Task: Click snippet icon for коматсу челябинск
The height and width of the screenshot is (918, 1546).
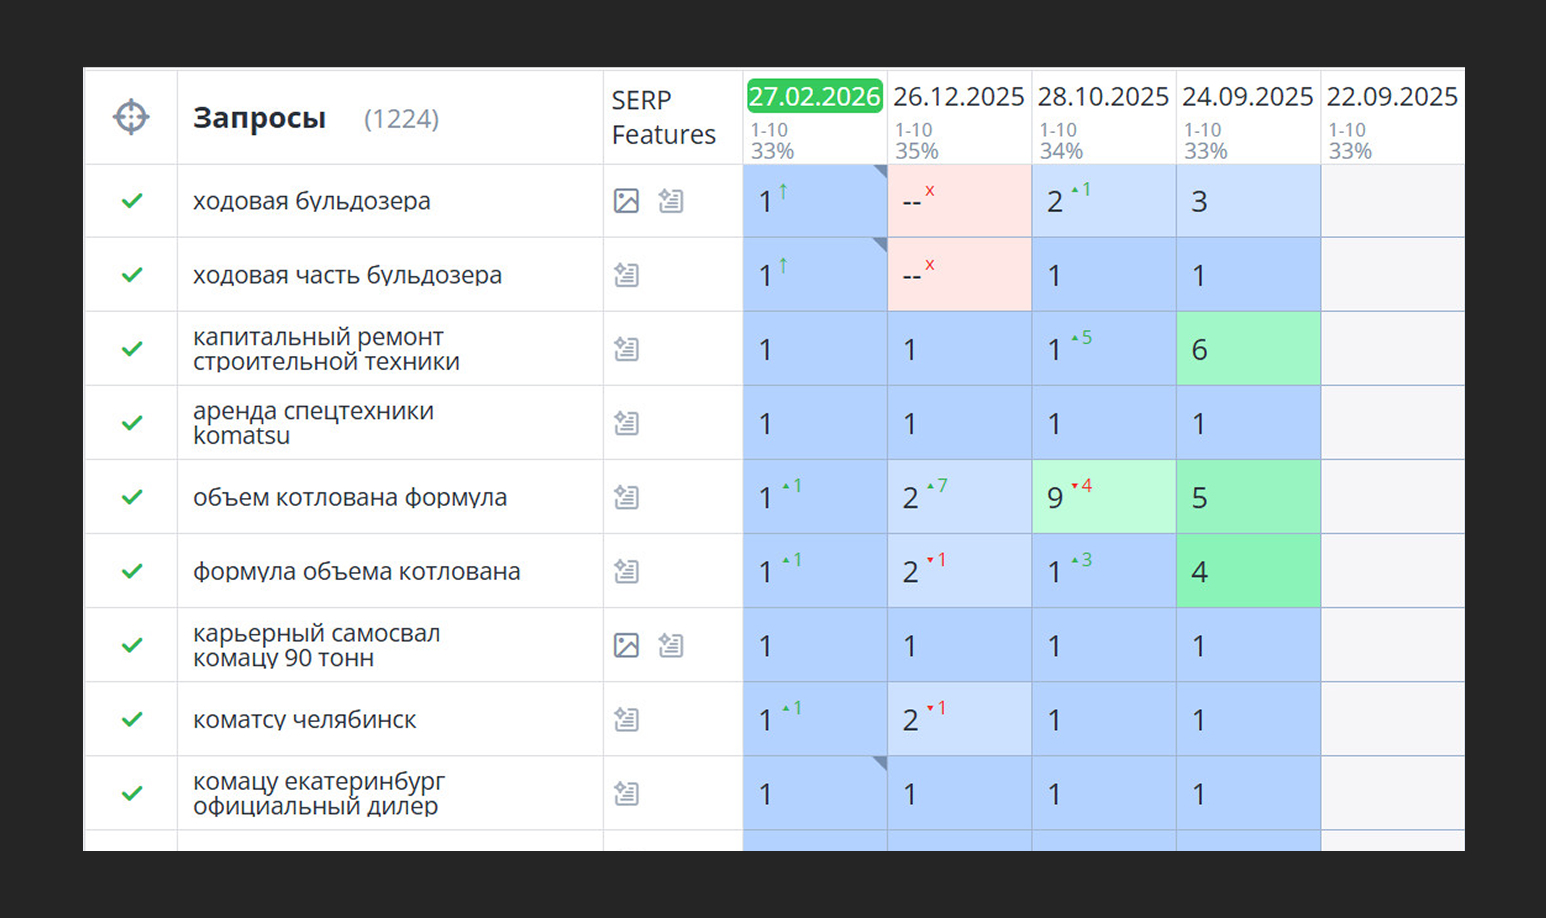Action: pos(626,719)
